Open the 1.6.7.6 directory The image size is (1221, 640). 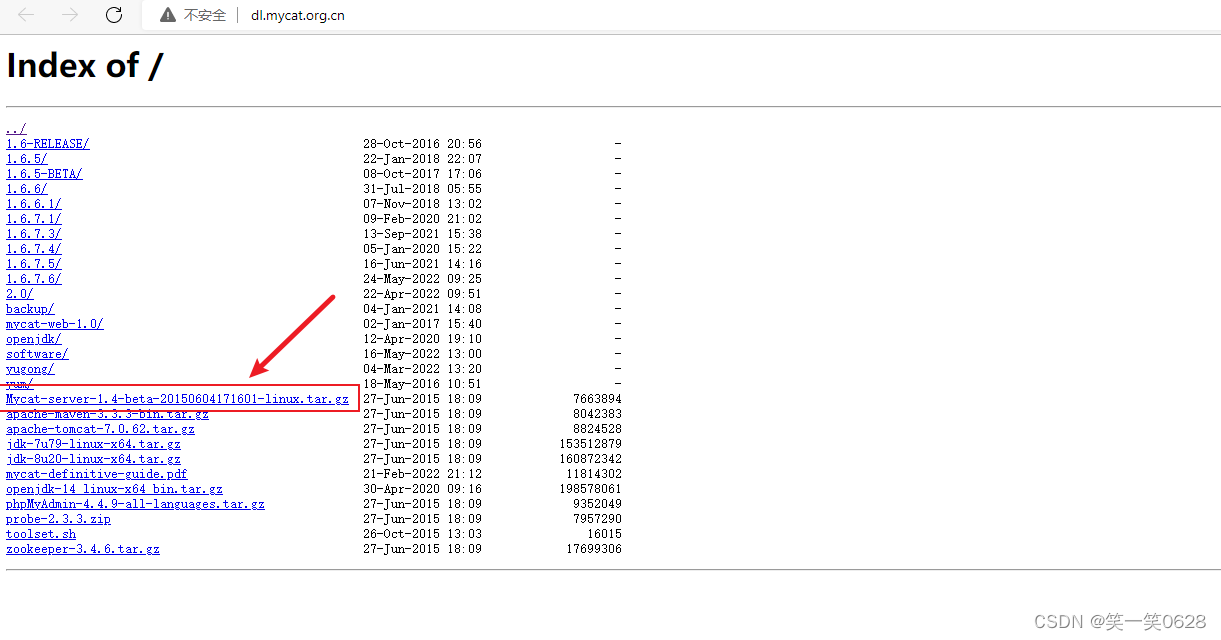click(33, 278)
